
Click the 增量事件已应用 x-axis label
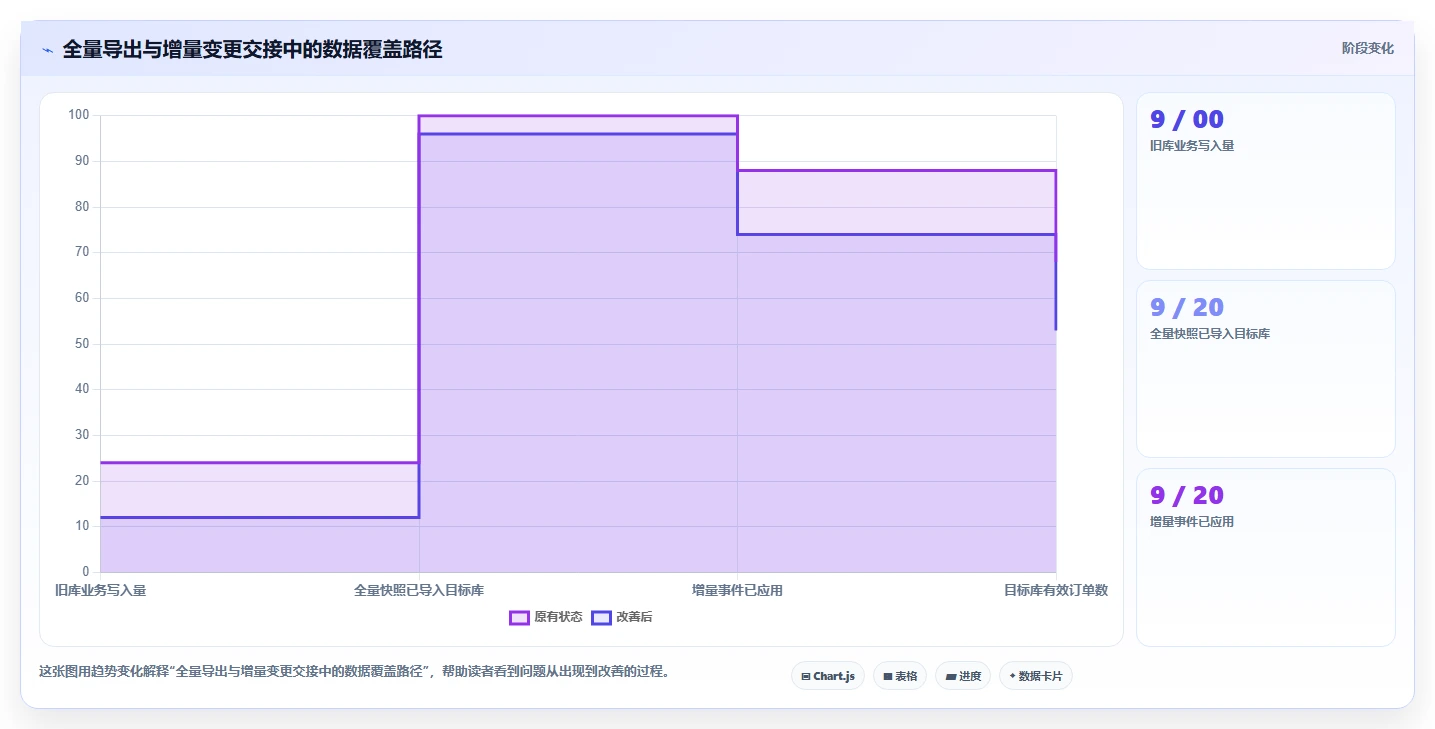click(x=737, y=590)
